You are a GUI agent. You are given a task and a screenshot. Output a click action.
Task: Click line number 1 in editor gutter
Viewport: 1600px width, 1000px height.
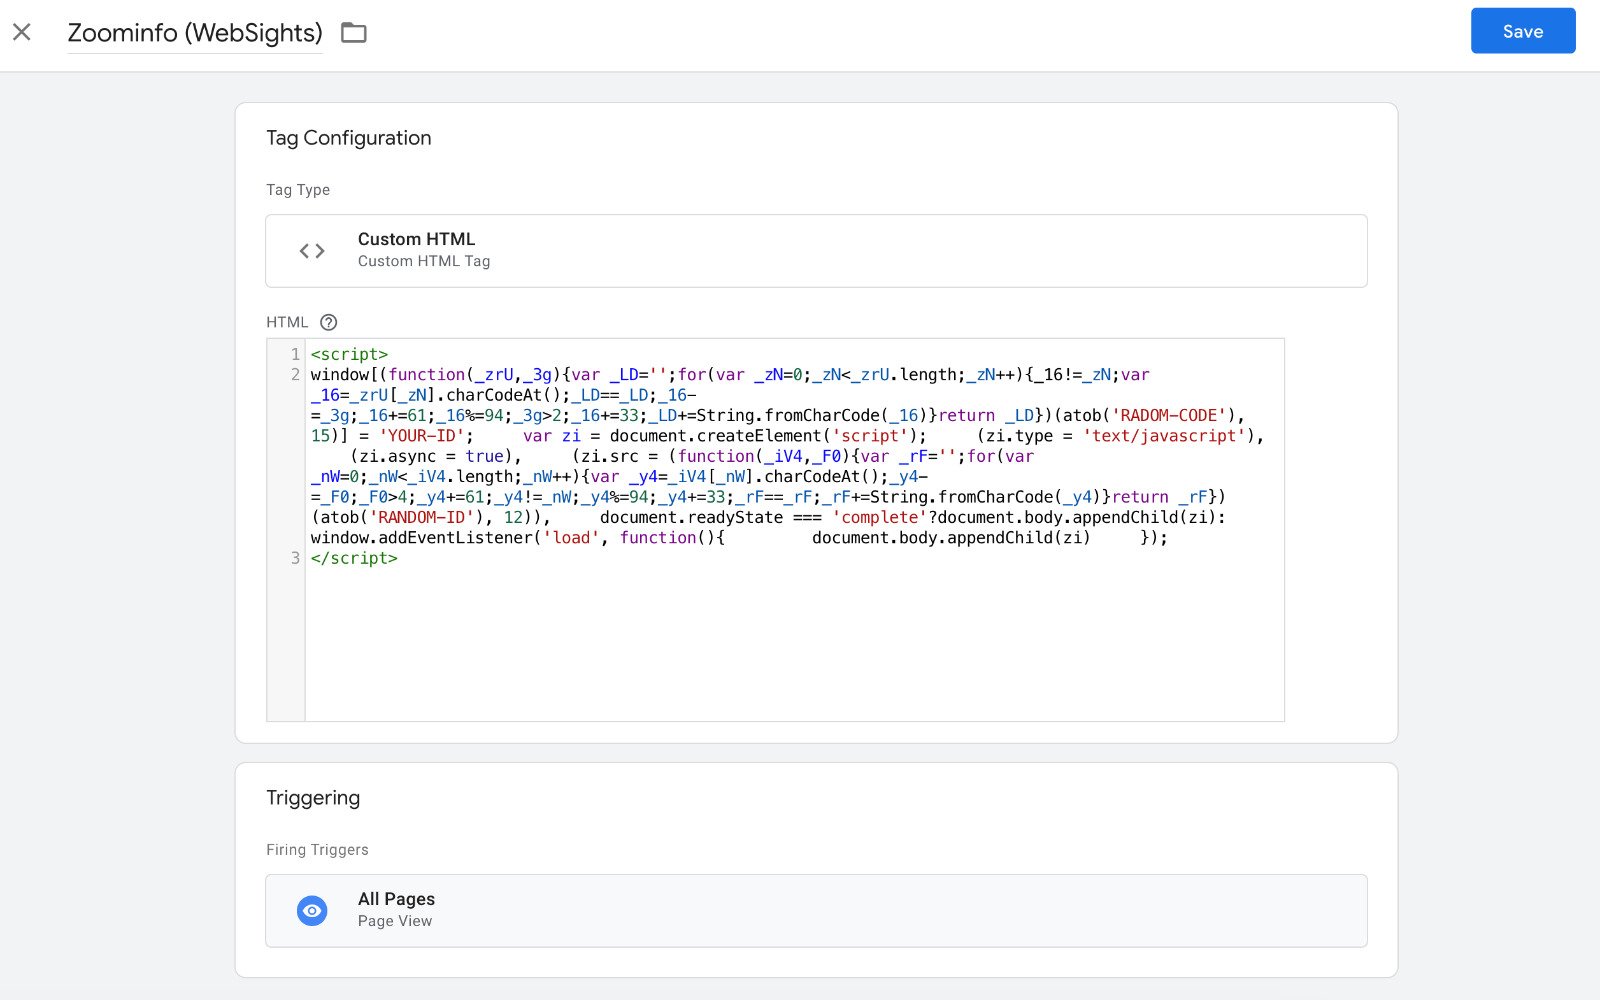click(x=295, y=354)
